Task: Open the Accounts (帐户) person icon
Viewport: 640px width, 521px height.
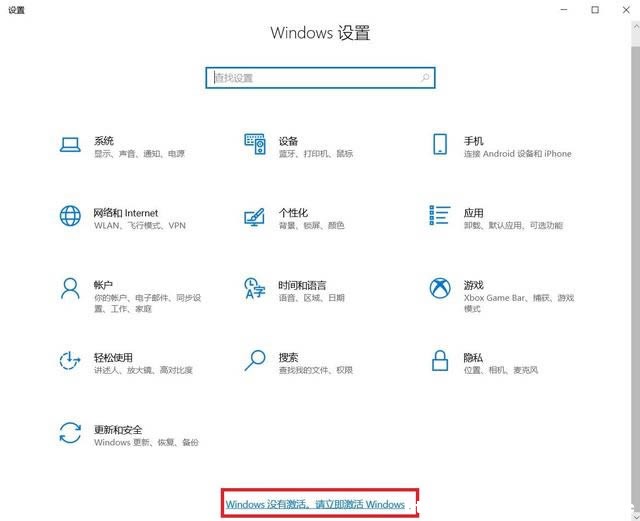Action: (70, 289)
